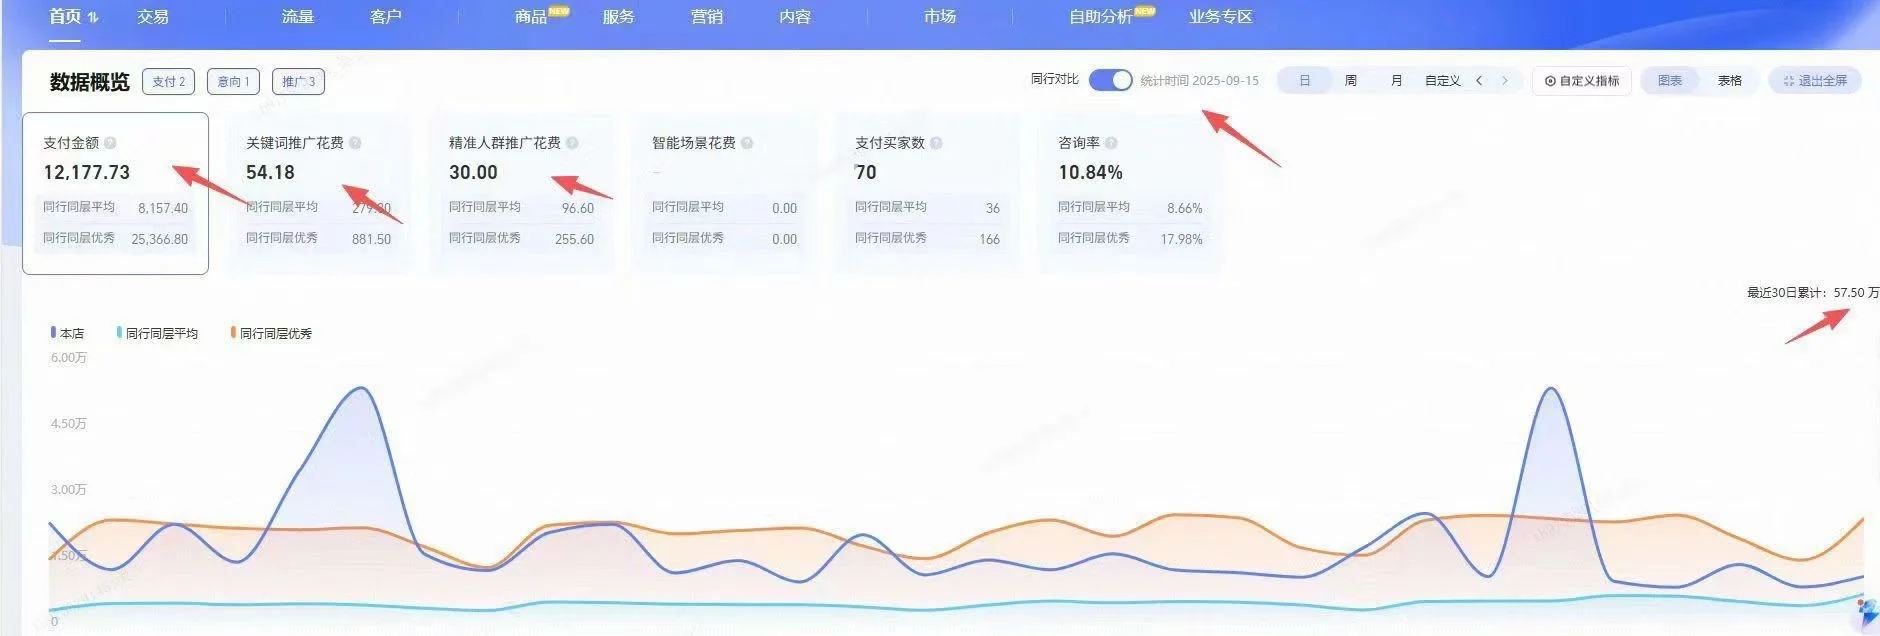Select 推广 3 filter tag
This screenshot has height=636, width=1880.
click(299, 82)
